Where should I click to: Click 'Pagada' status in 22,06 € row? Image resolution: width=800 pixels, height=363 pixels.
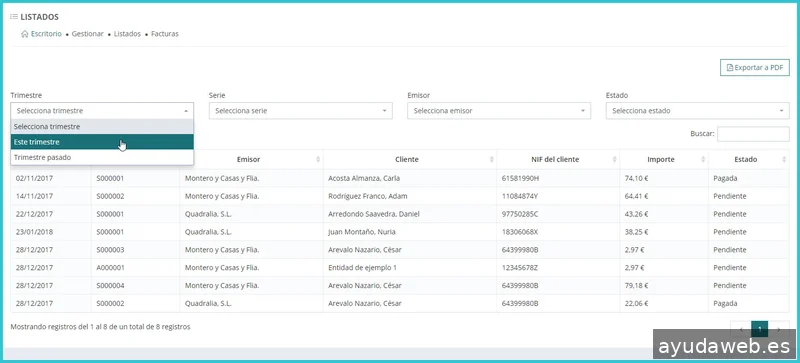pyautogui.click(x=726, y=303)
